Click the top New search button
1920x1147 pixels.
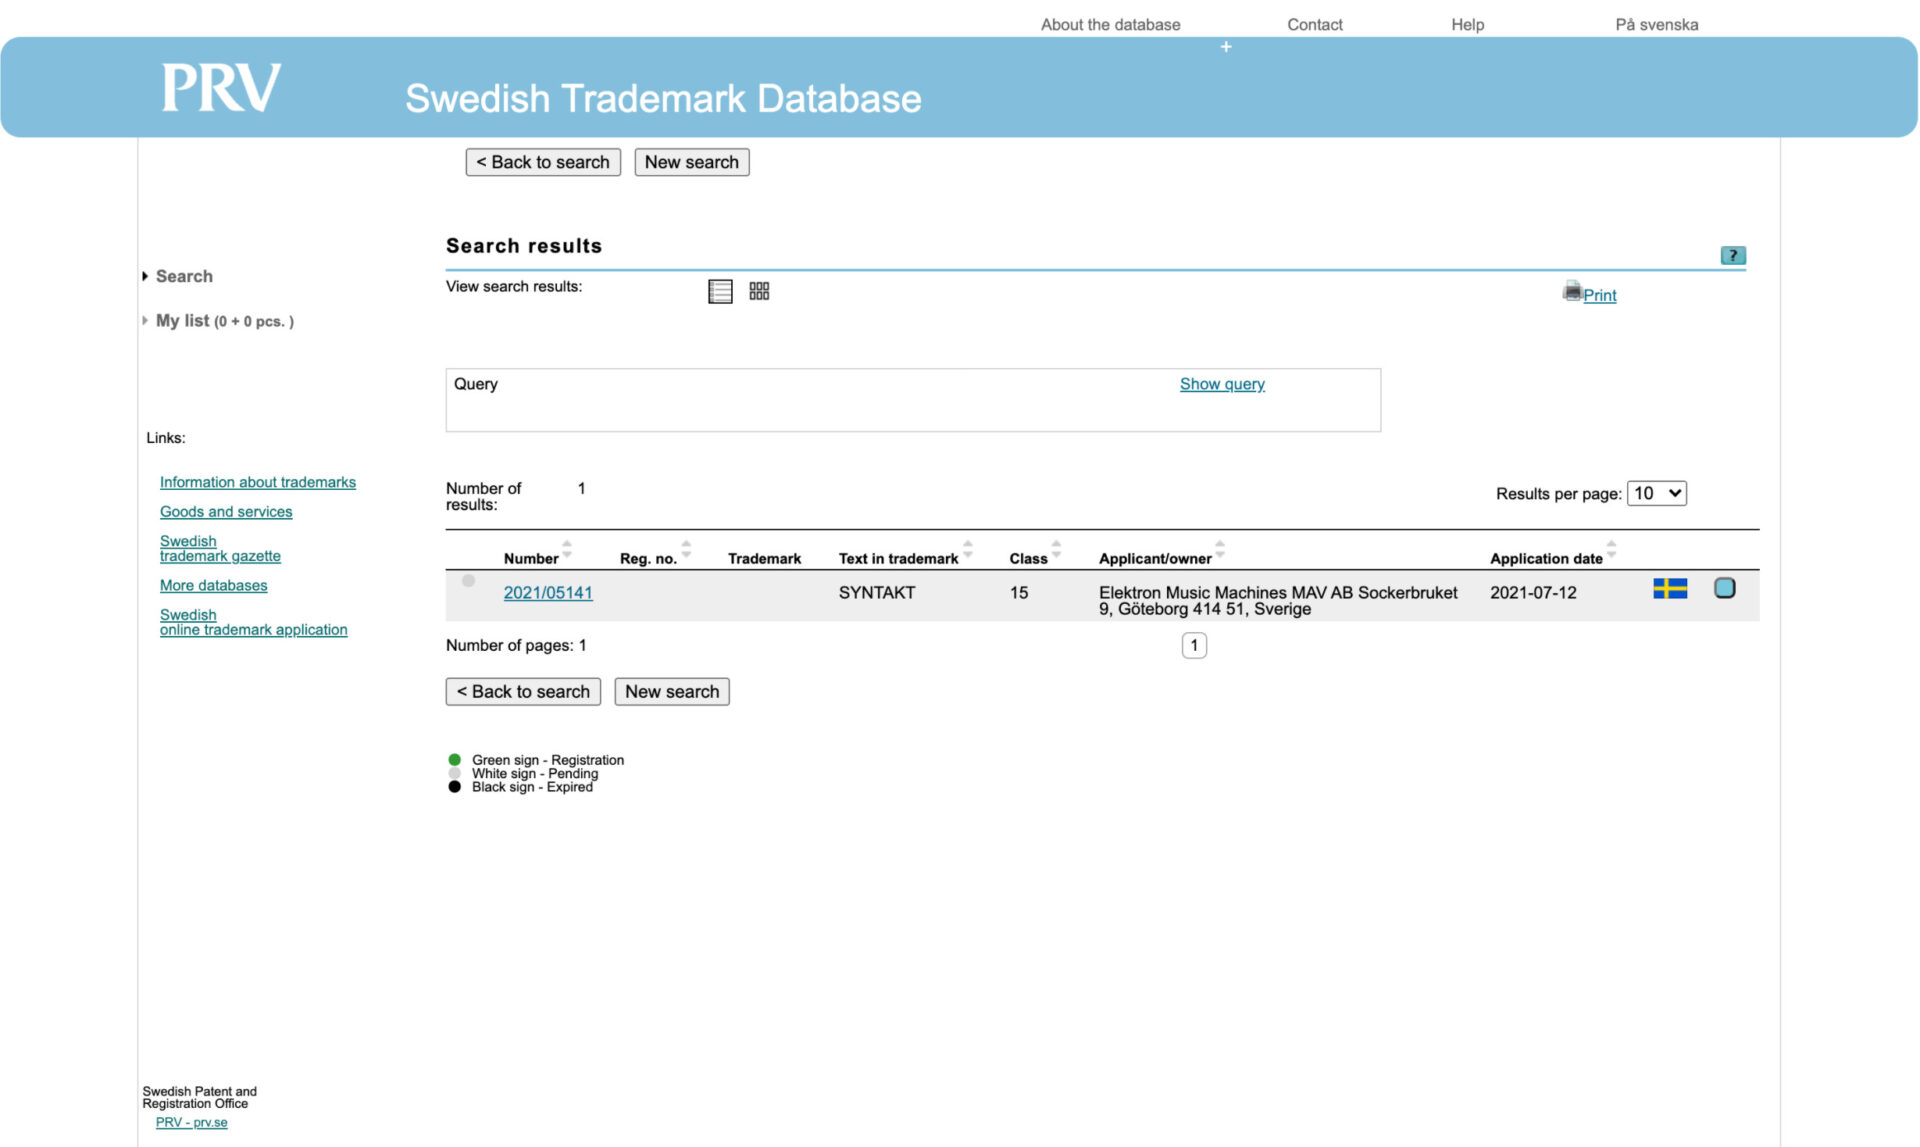(692, 162)
